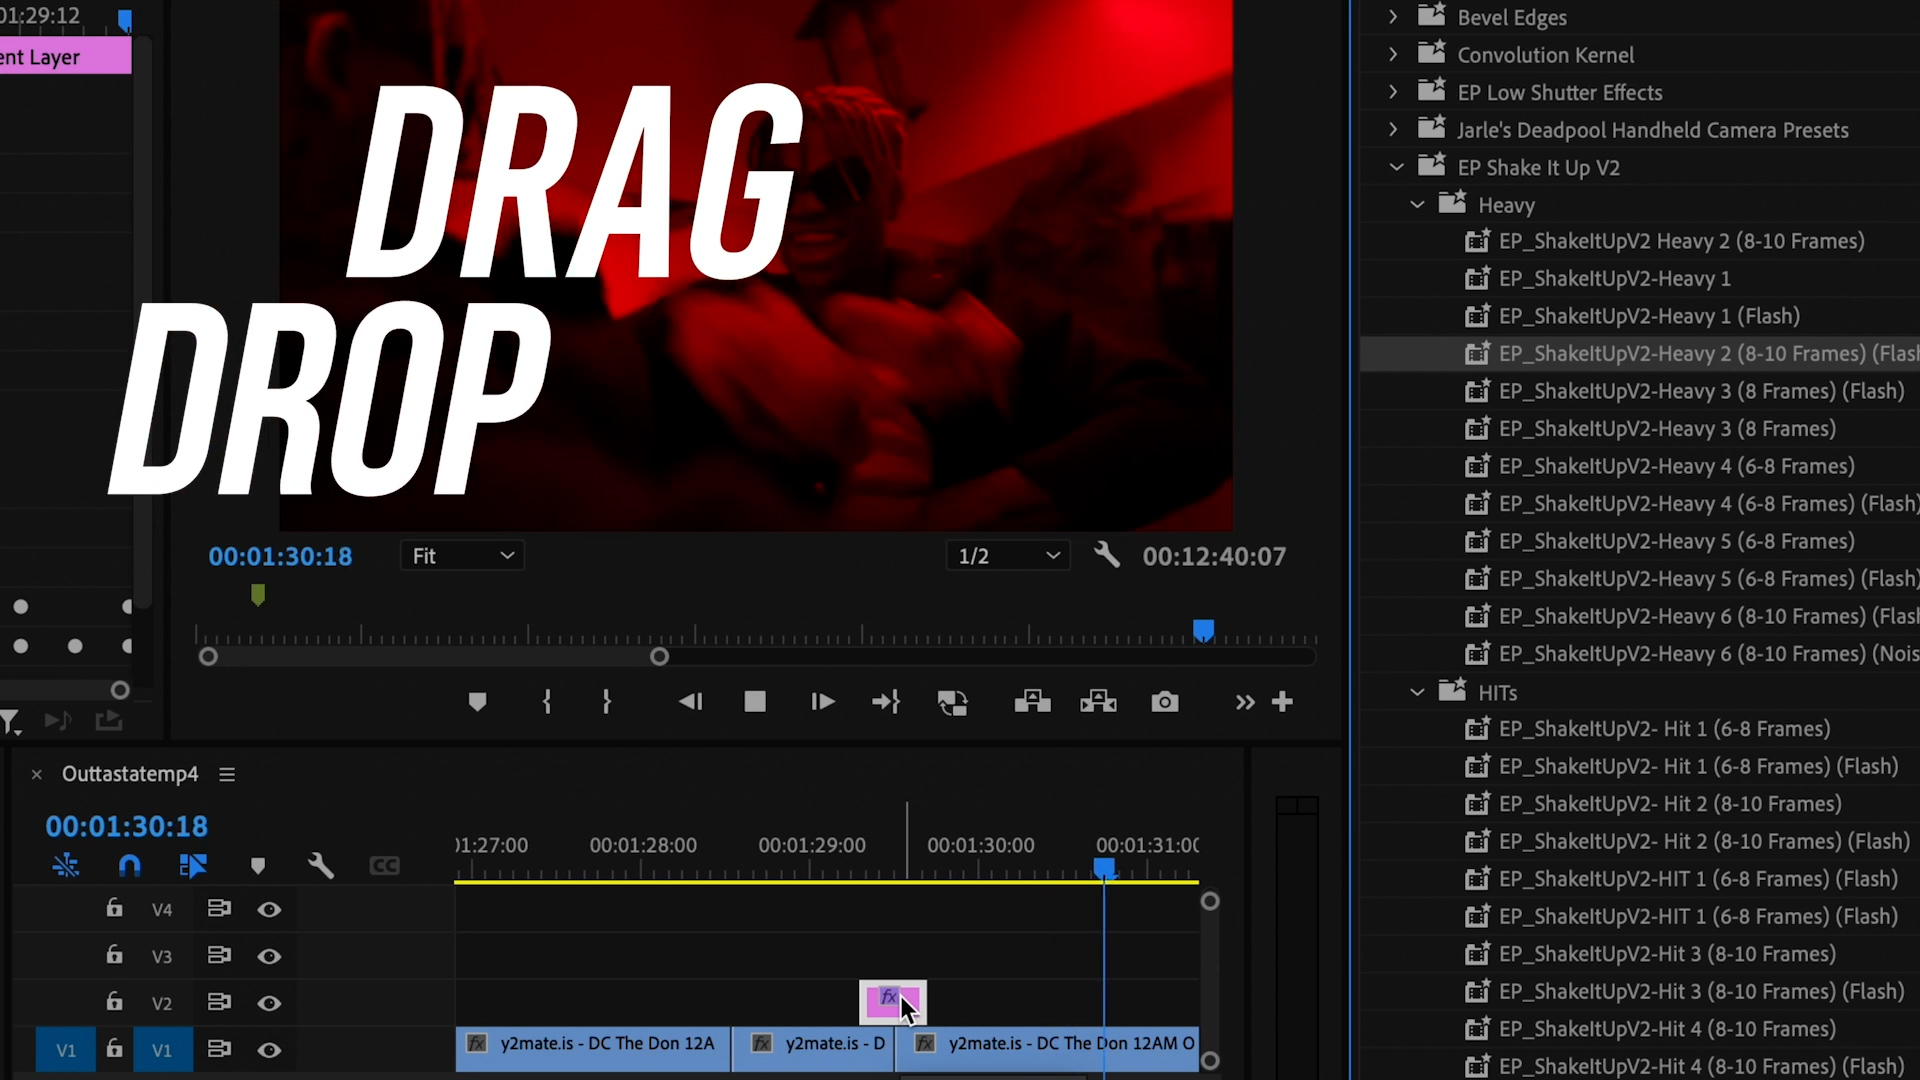
Task: Click the Button Editor plus icon
Action: point(1282,702)
